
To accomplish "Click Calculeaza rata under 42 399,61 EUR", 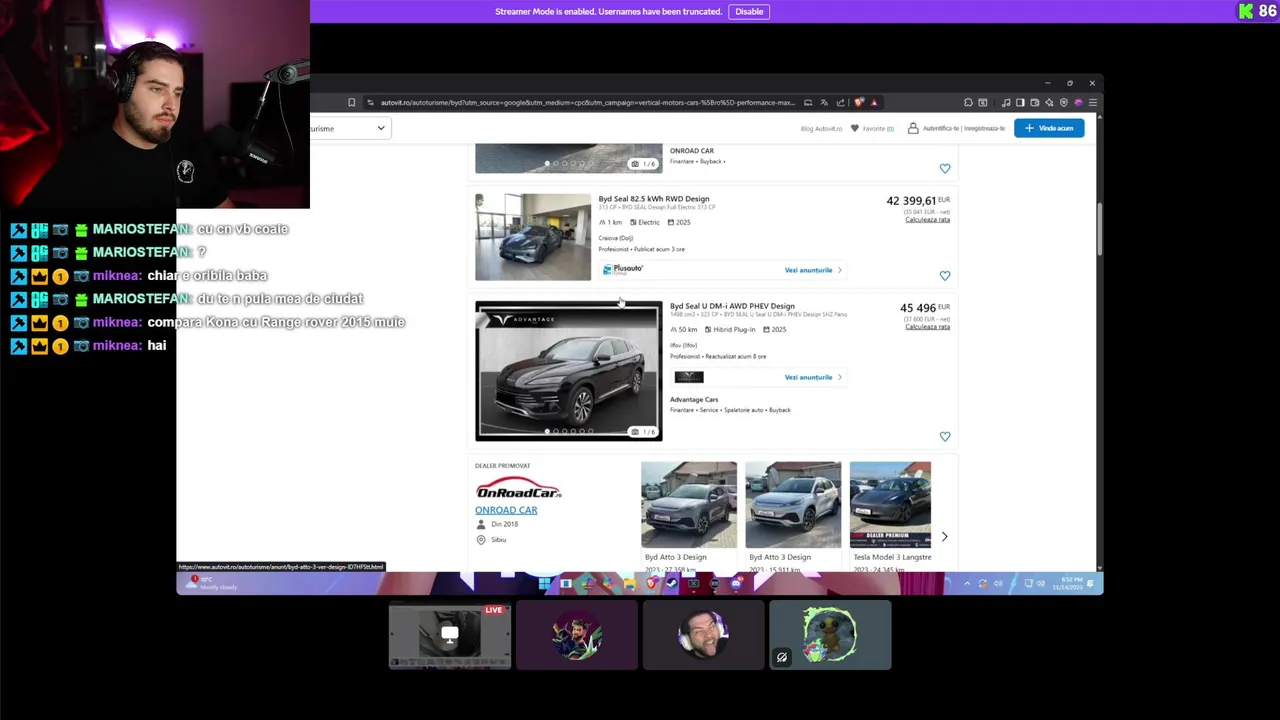I will click(x=927, y=219).
